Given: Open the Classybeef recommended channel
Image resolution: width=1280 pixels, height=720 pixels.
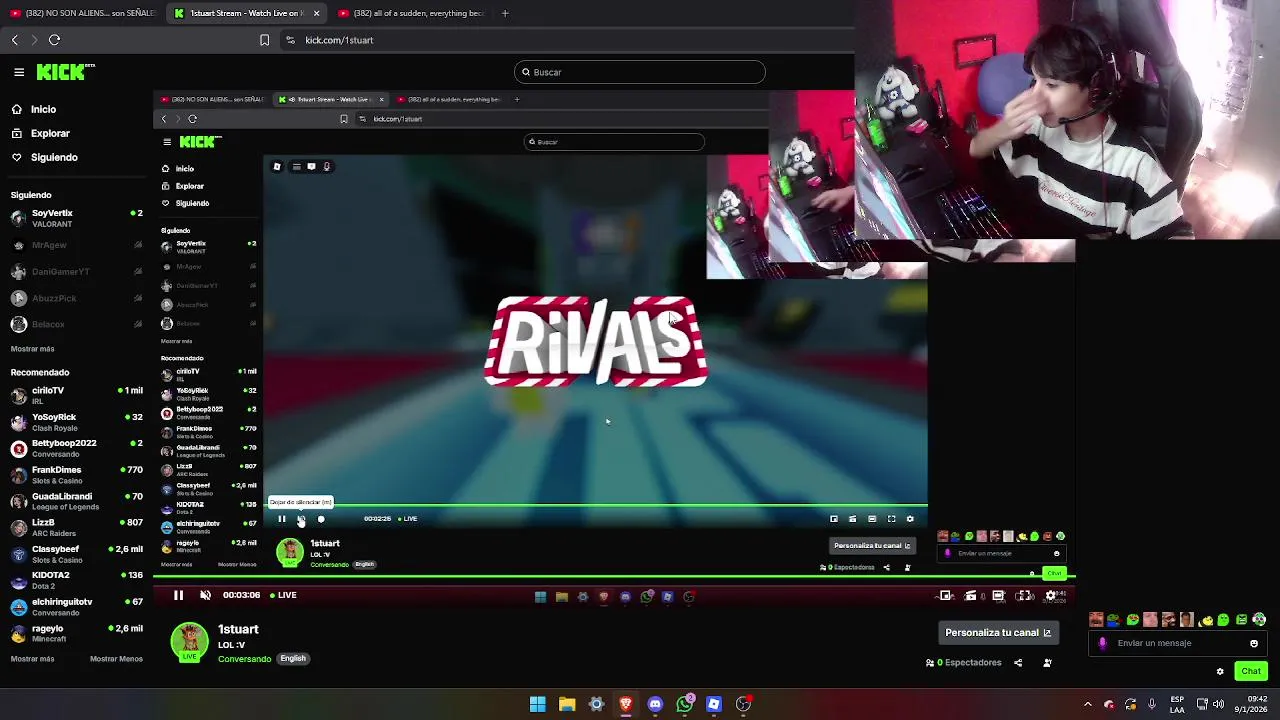Looking at the screenshot, I should click(76, 554).
